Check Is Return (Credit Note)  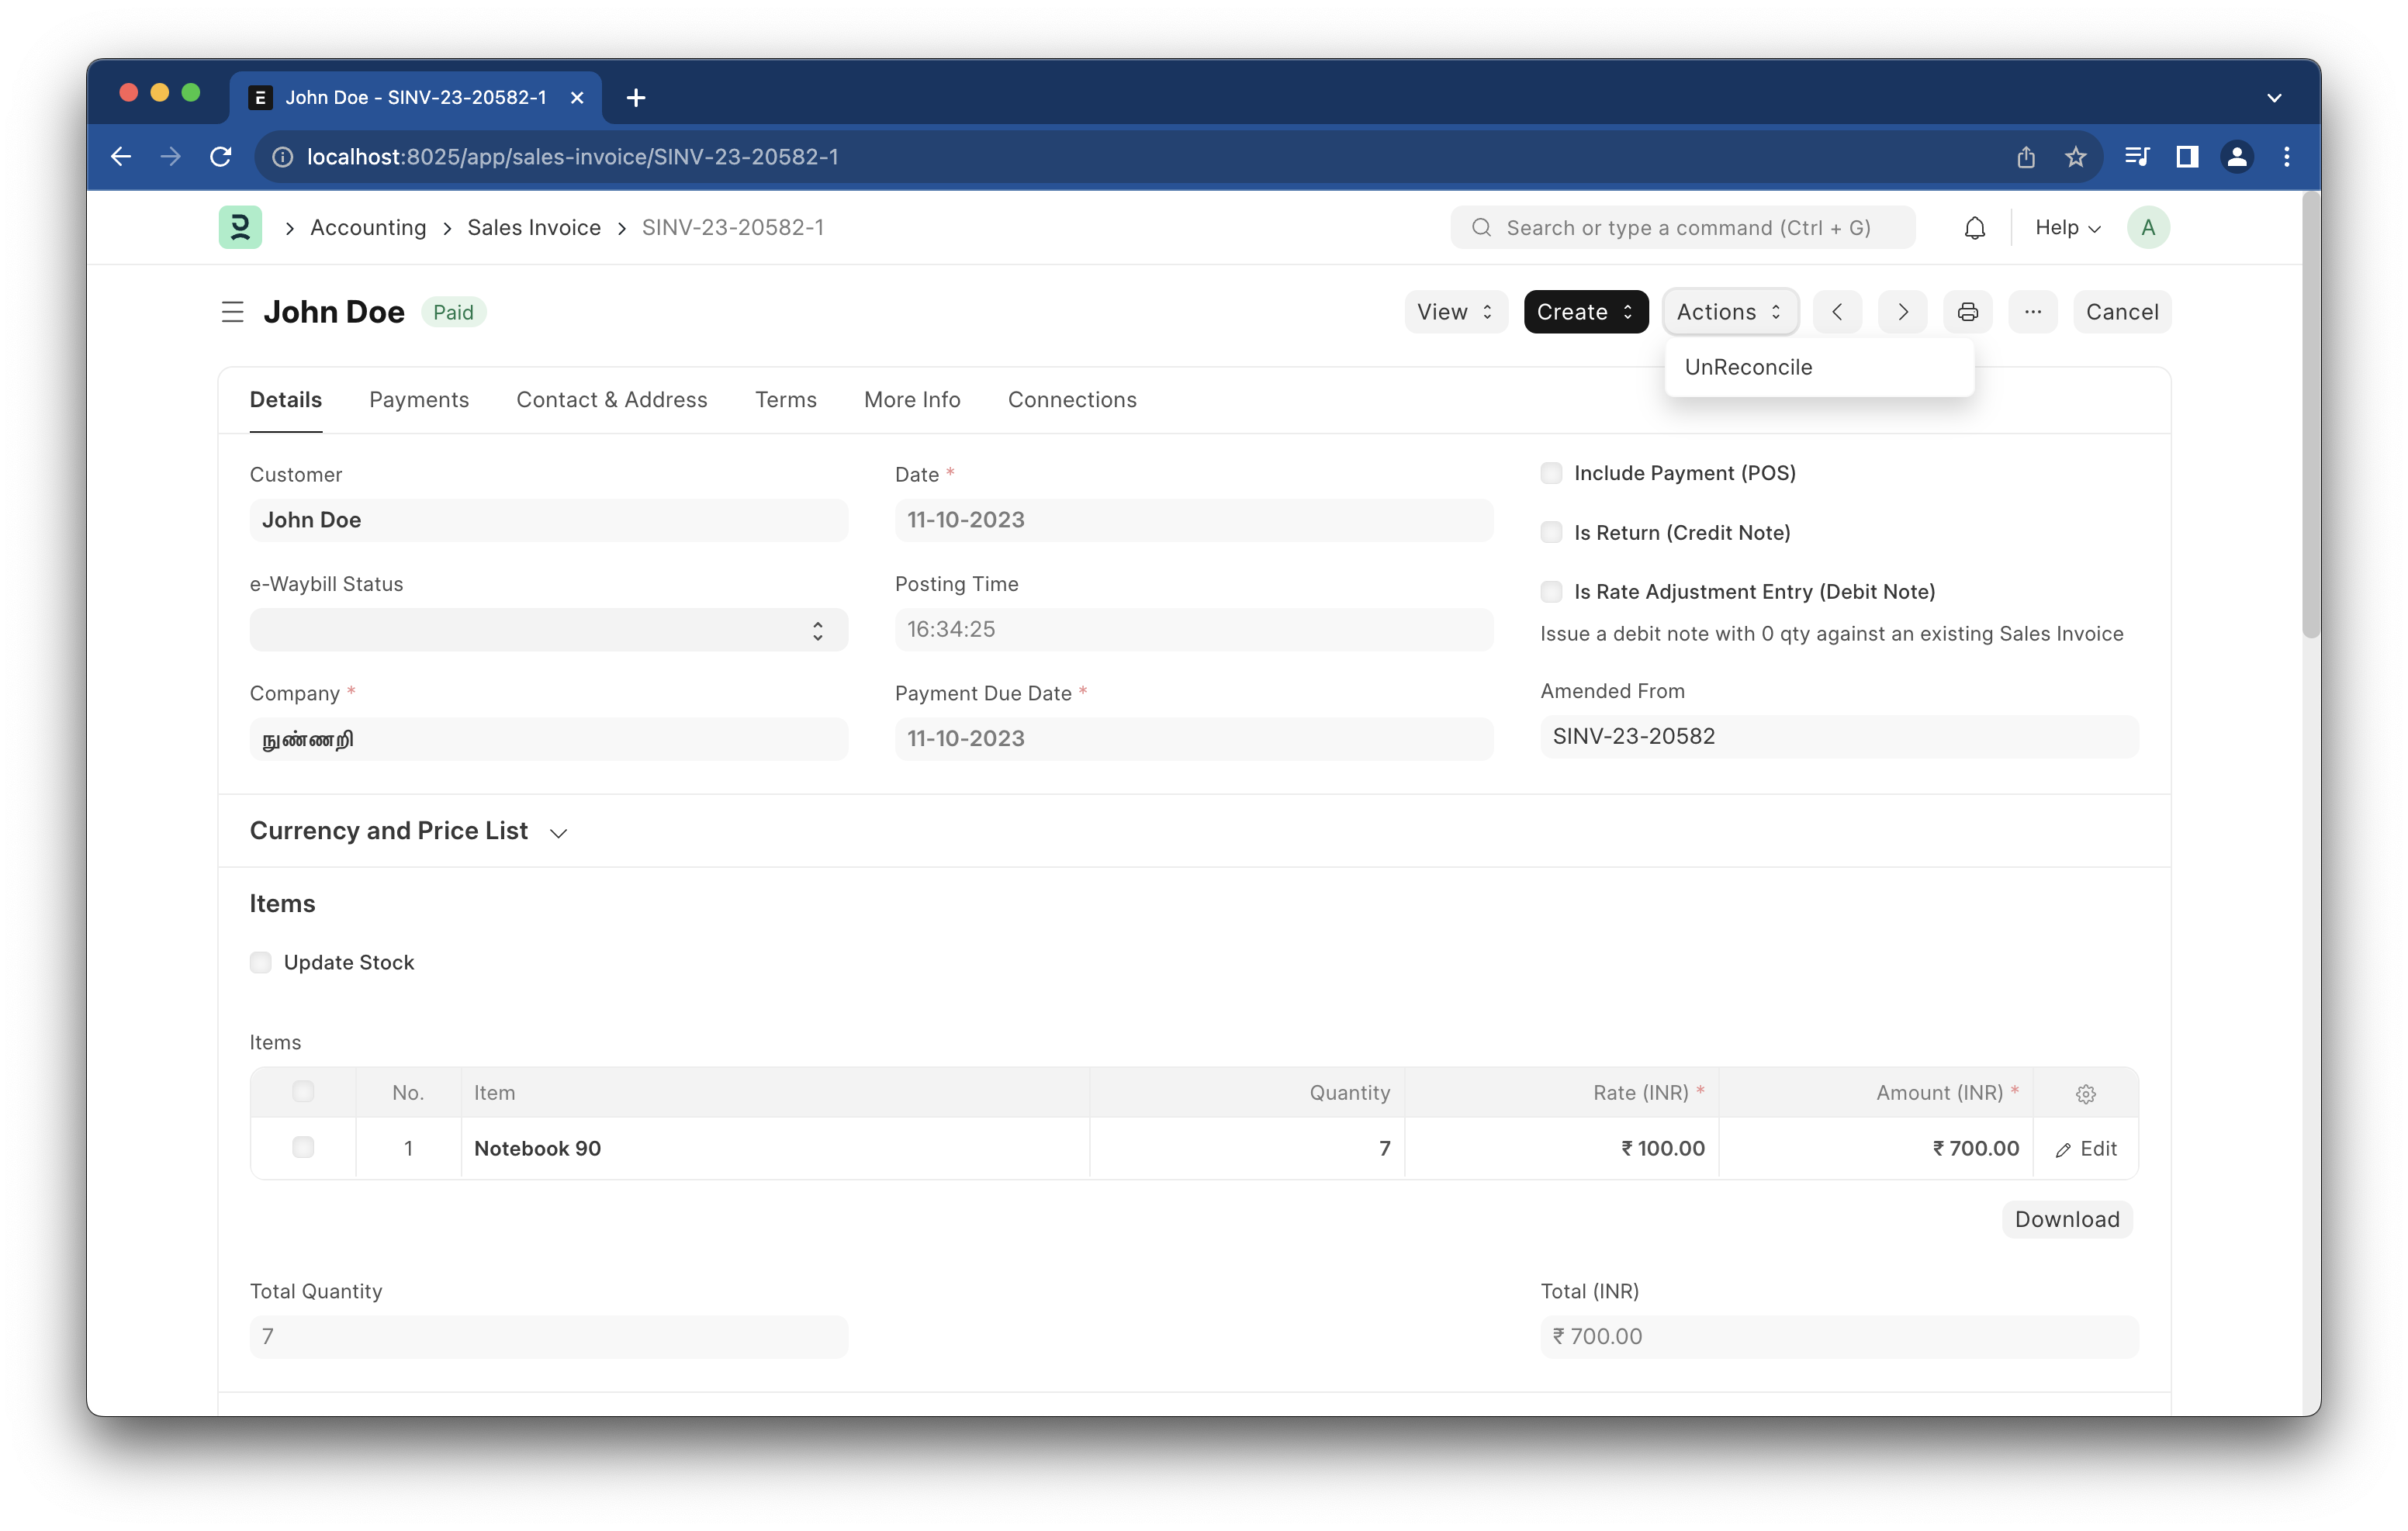1551,532
